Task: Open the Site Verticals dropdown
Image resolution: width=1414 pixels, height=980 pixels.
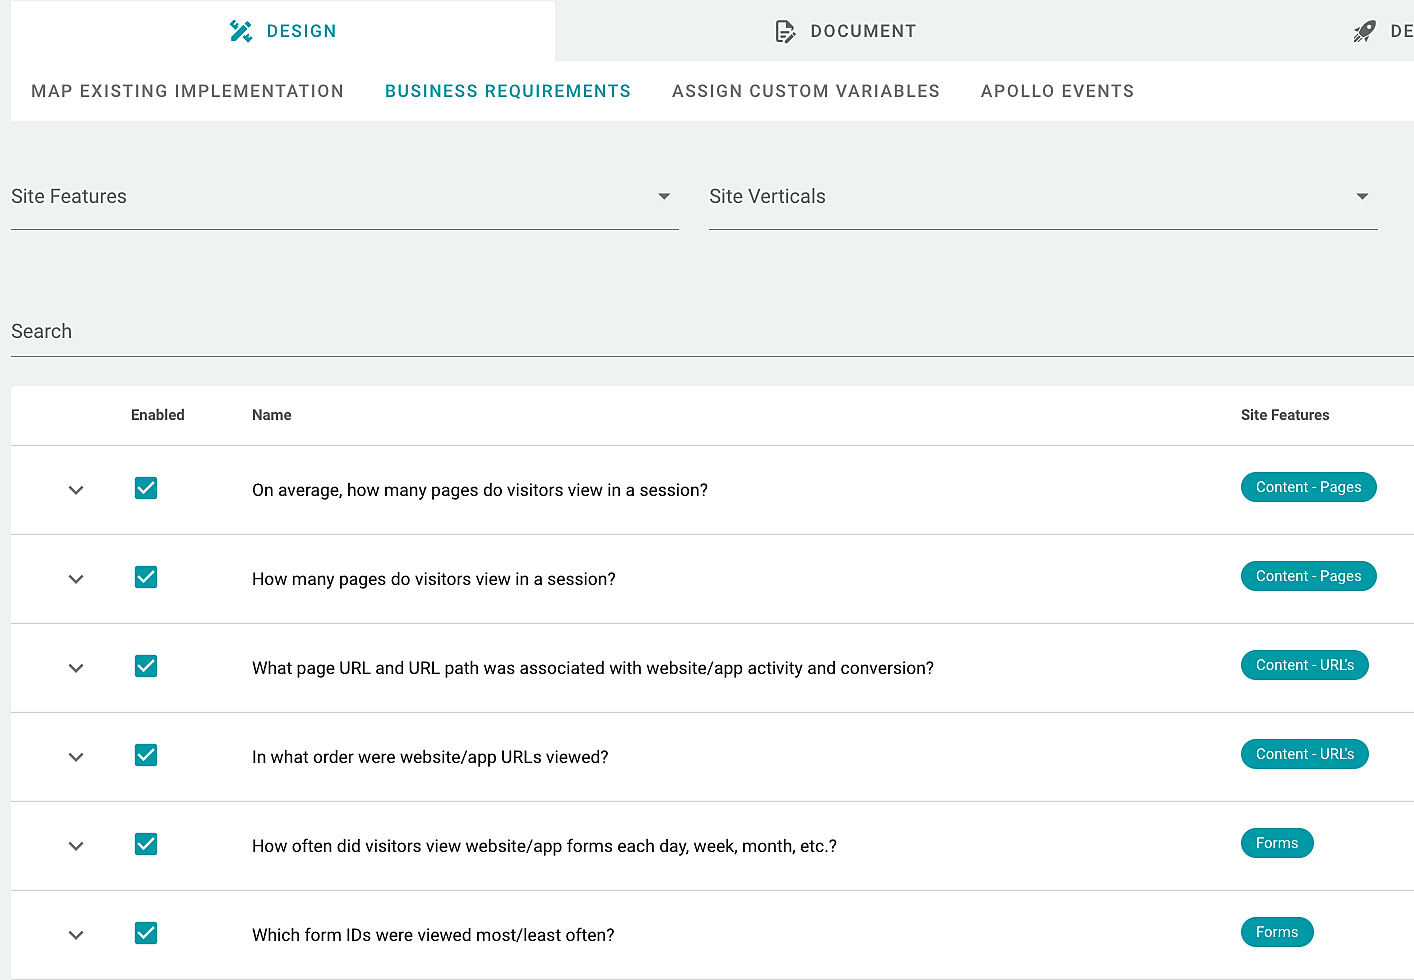Action: 1043,197
